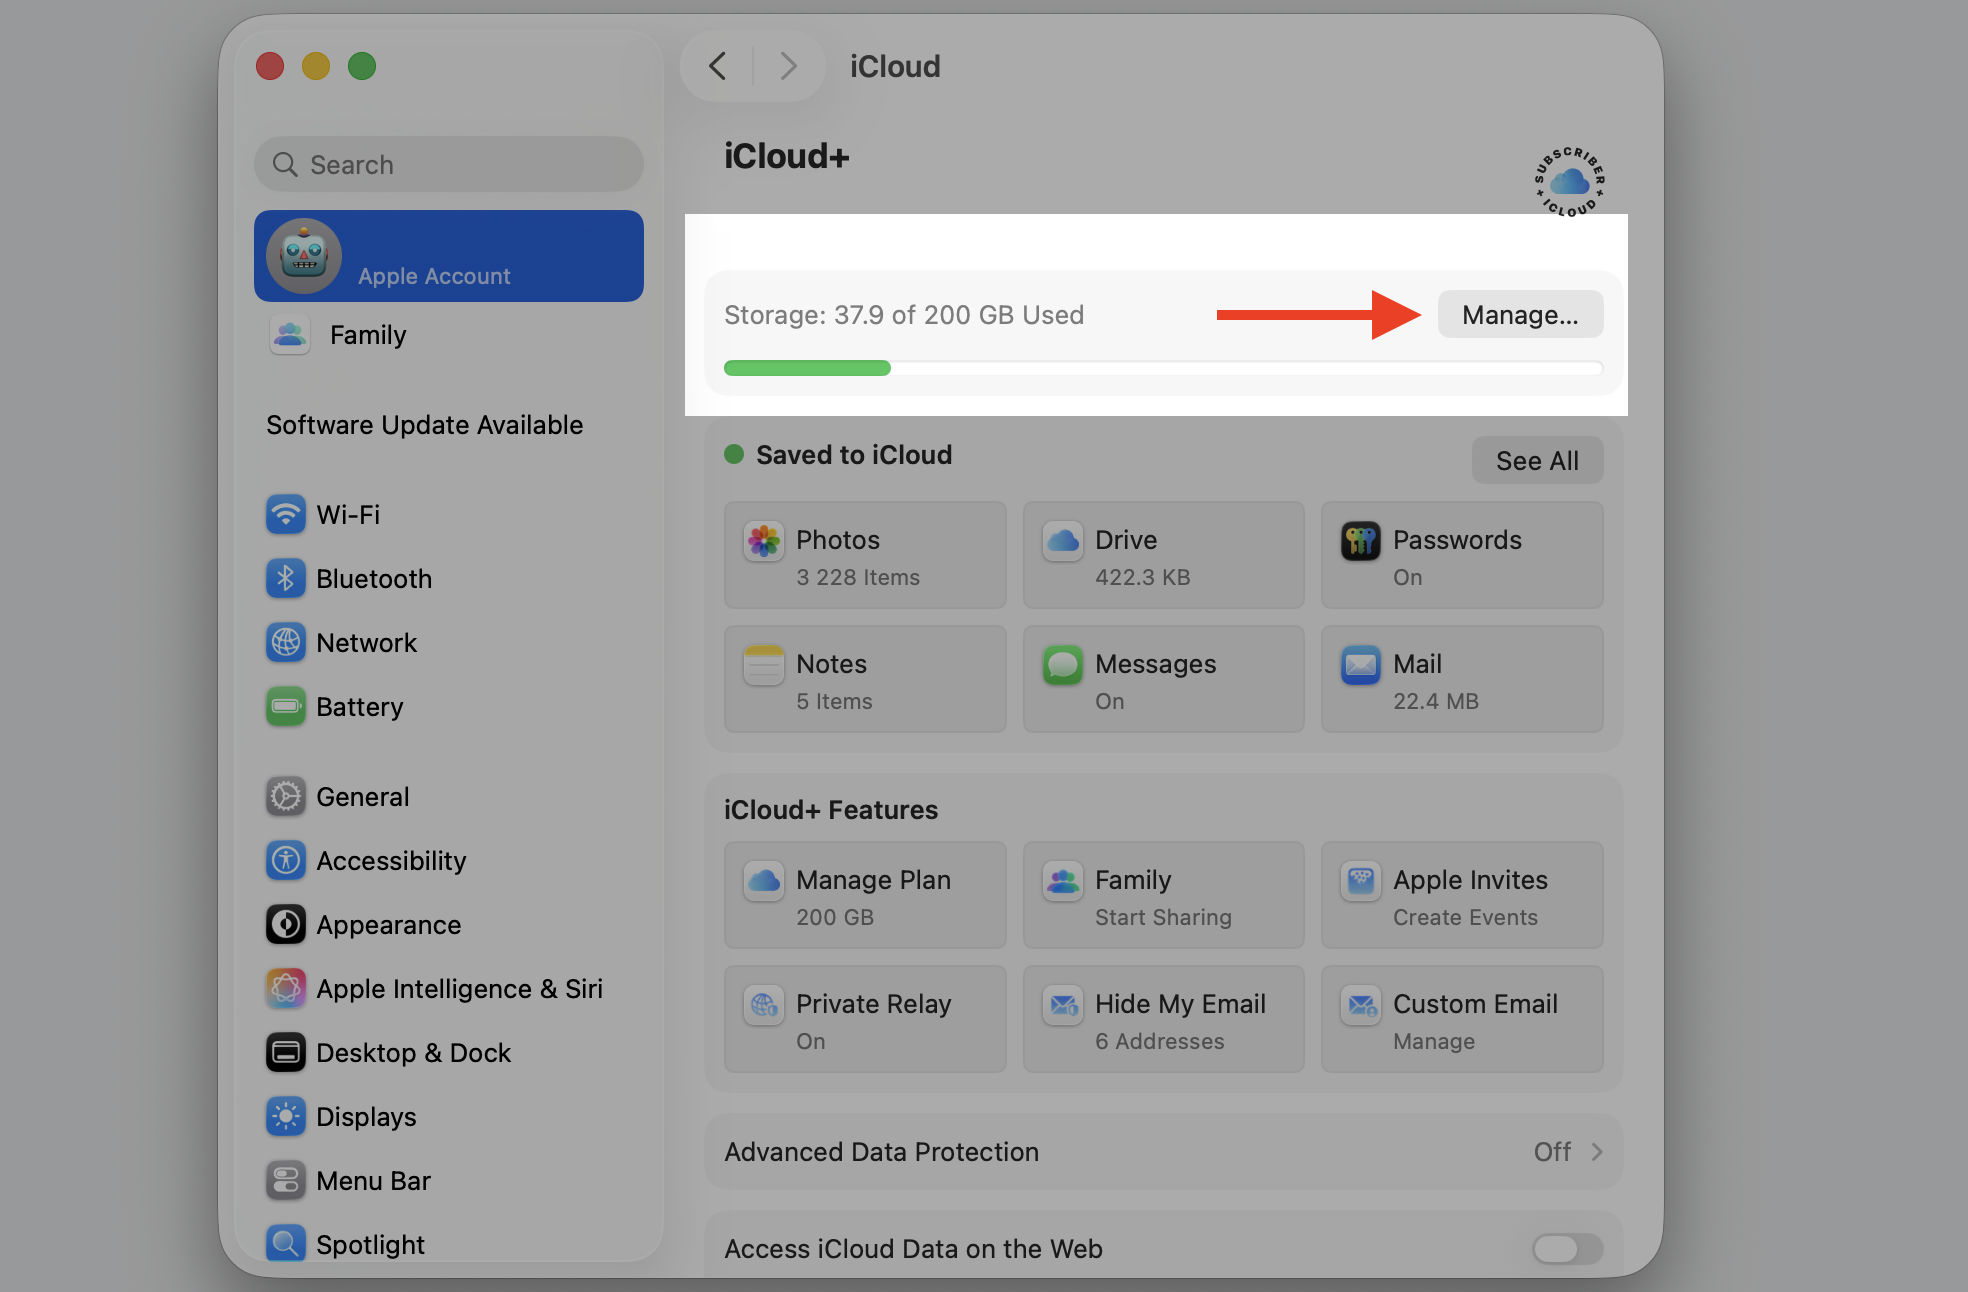Click the '422.3 KB' Drive size

point(1142,577)
